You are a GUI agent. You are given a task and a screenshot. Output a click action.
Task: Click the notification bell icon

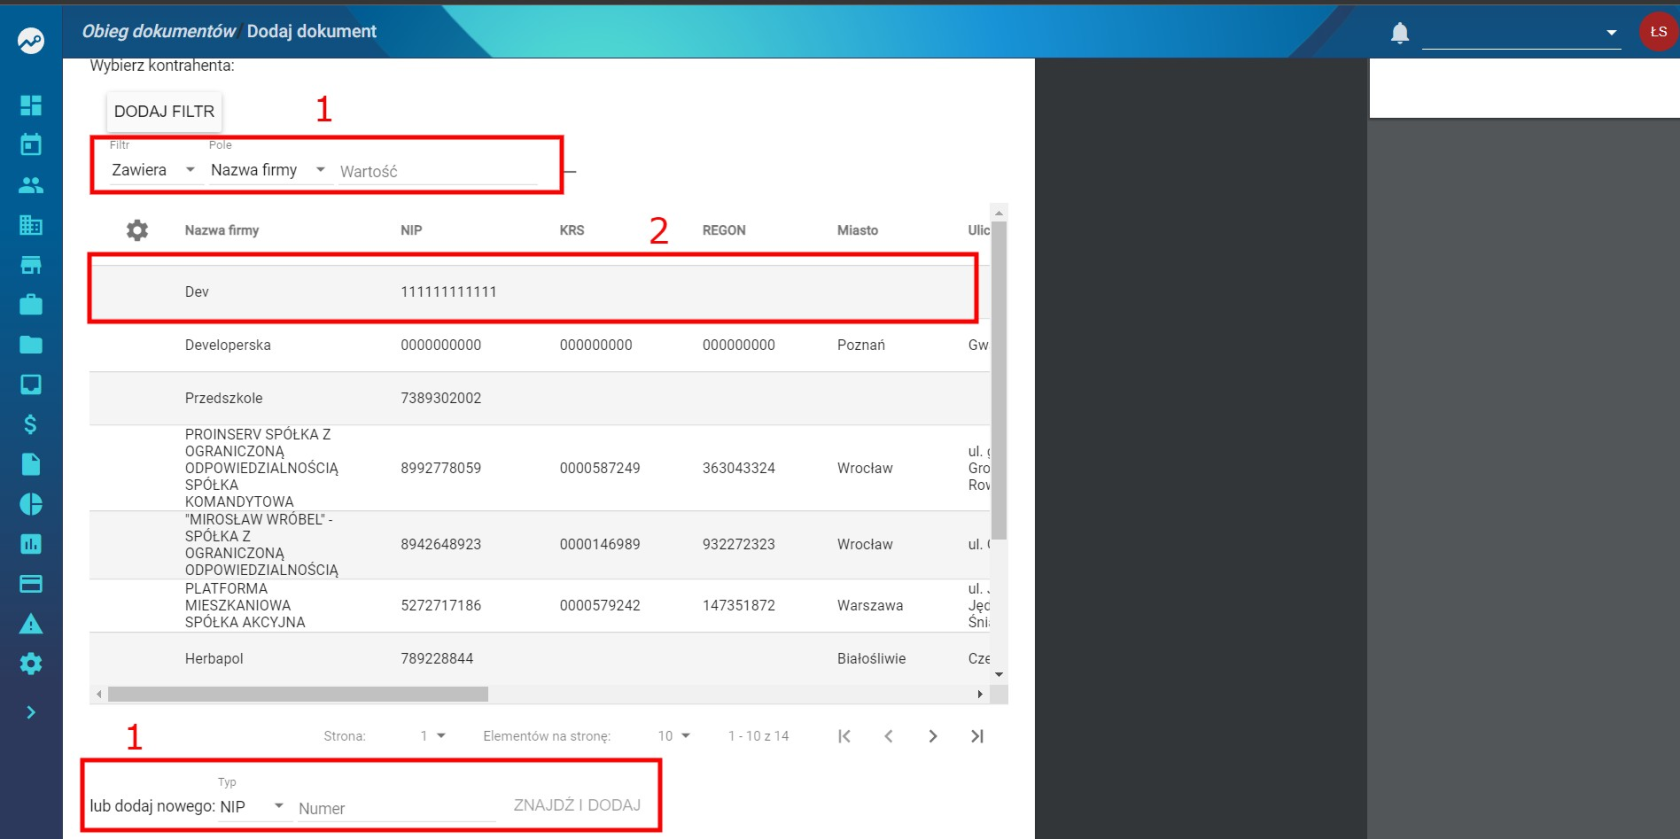click(x=1400, y=33)
